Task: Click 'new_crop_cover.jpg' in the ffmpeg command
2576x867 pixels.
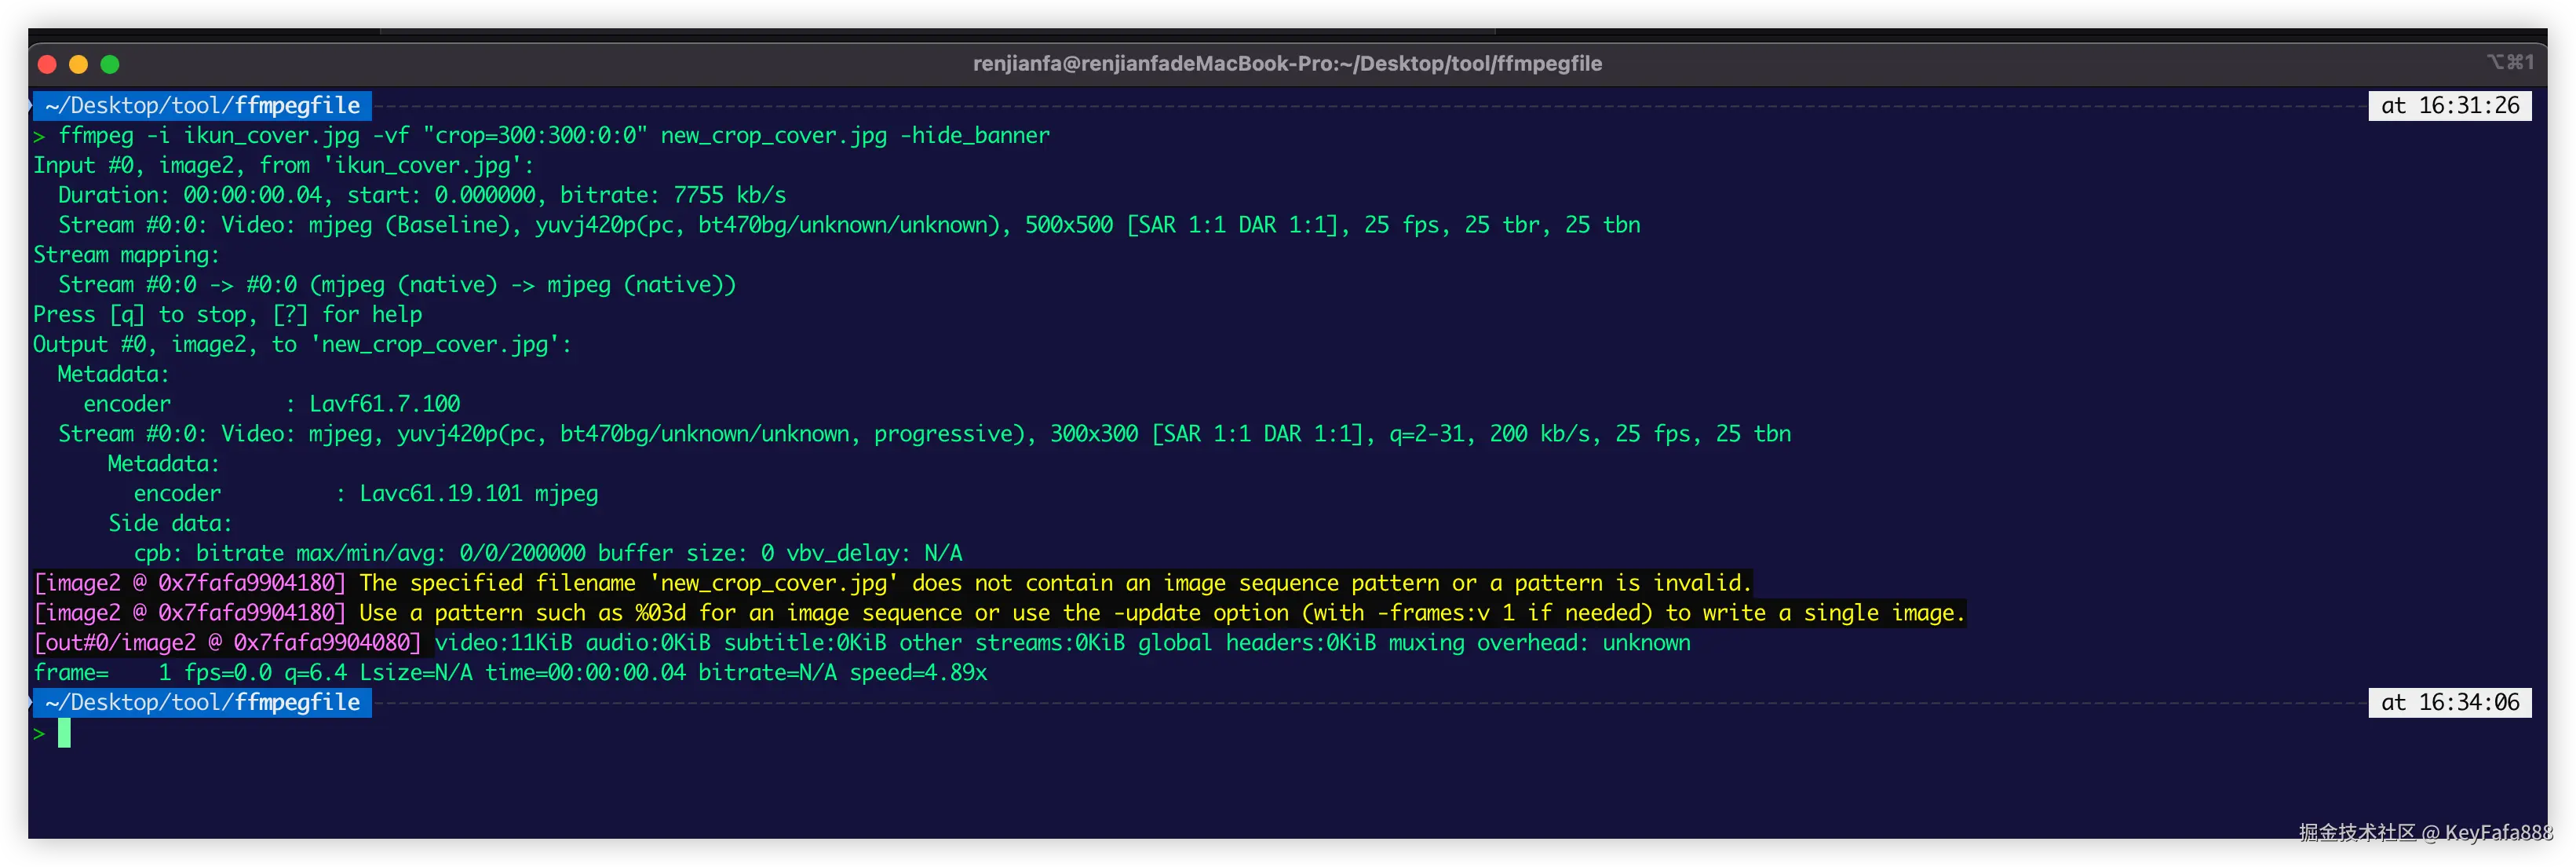Action: coord(773,136)
